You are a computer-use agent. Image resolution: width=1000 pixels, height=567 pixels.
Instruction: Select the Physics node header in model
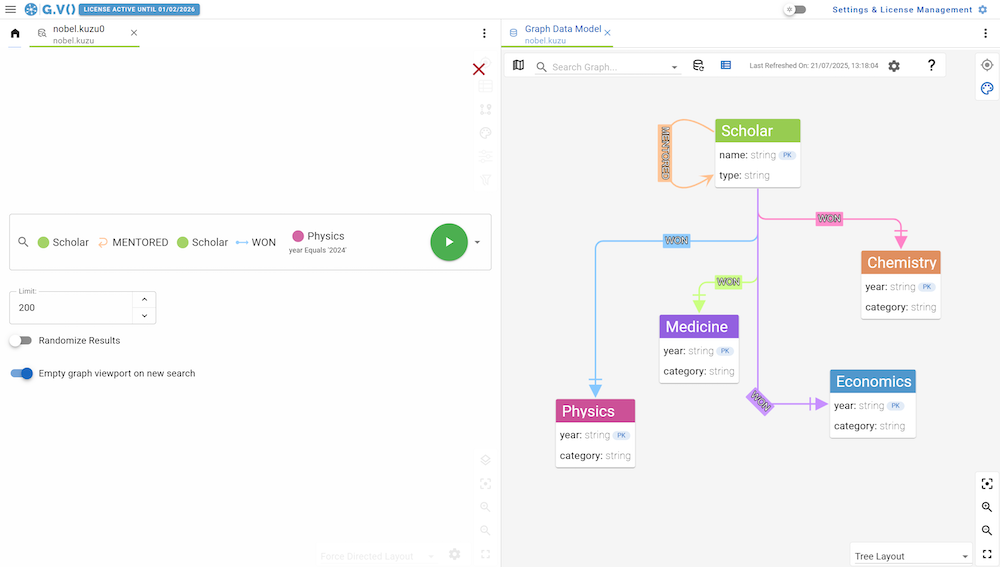pos(595,411)
